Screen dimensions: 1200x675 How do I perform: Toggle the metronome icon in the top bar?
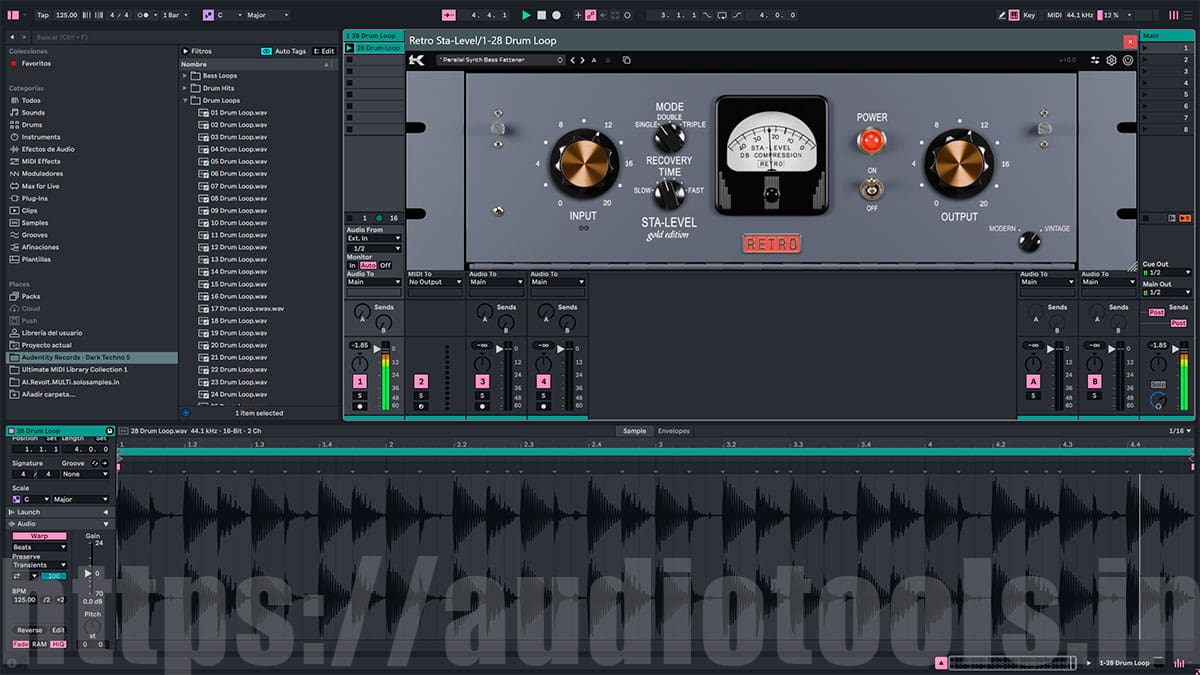[145, 15]
